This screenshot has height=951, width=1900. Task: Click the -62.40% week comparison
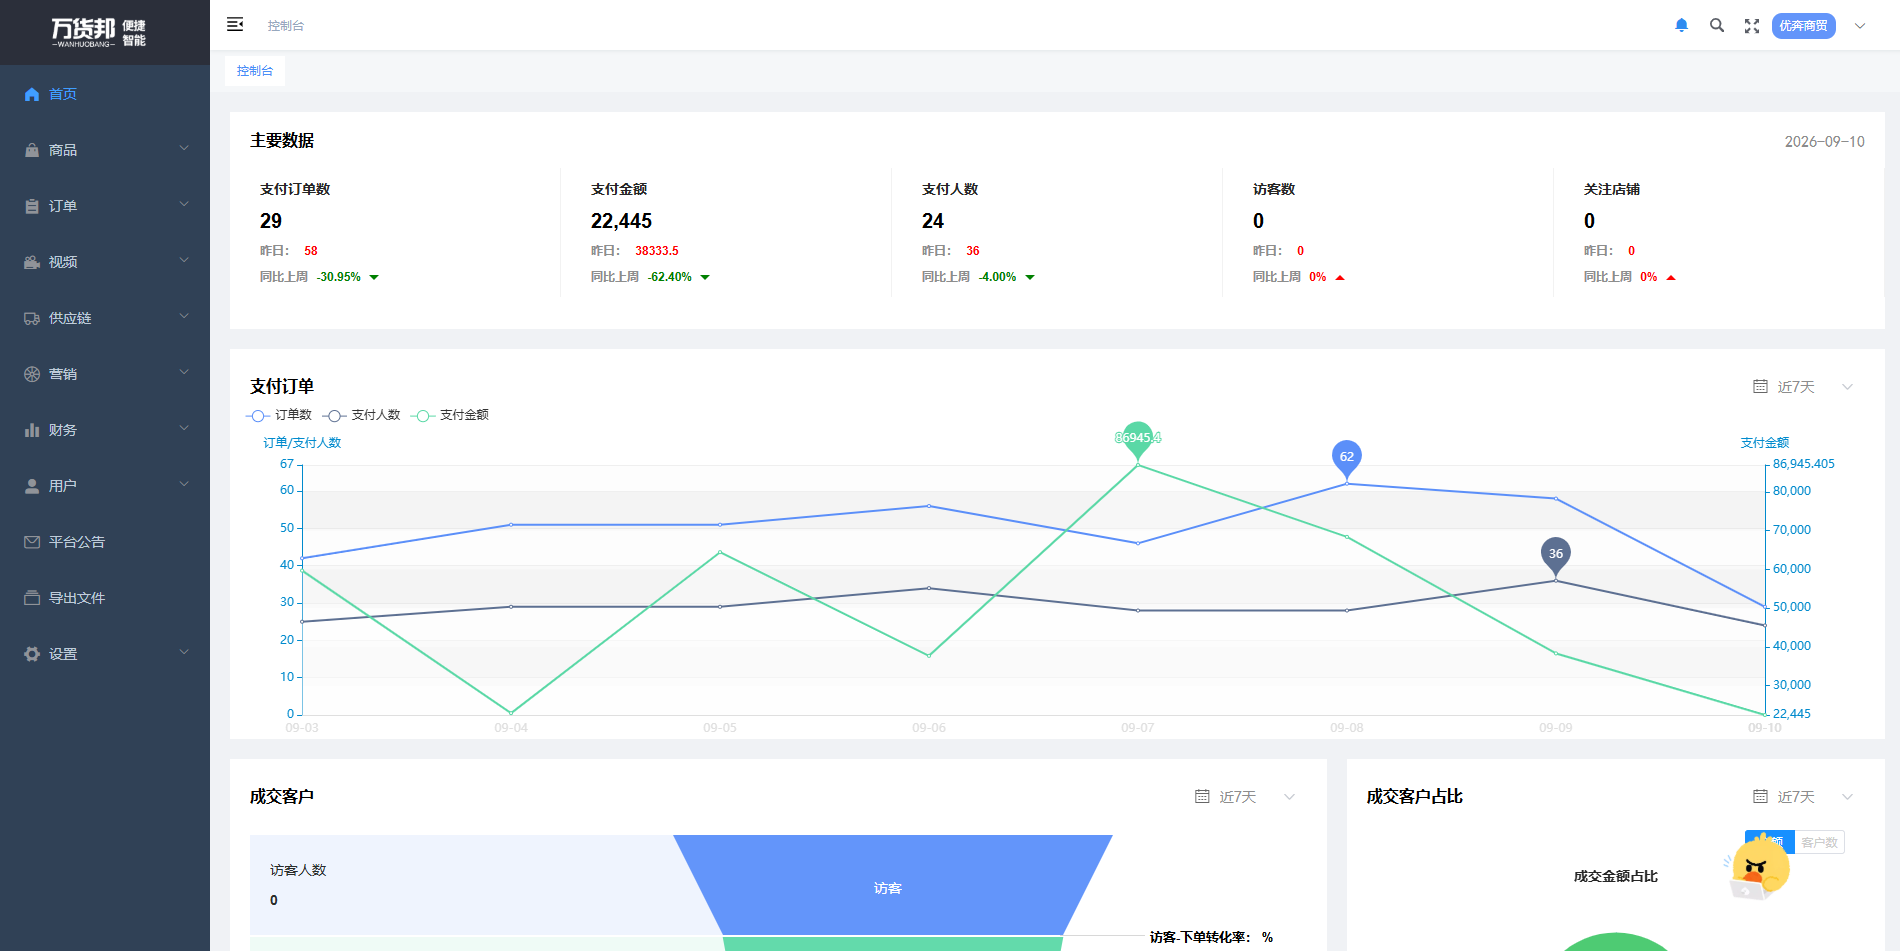click(670, 277)
